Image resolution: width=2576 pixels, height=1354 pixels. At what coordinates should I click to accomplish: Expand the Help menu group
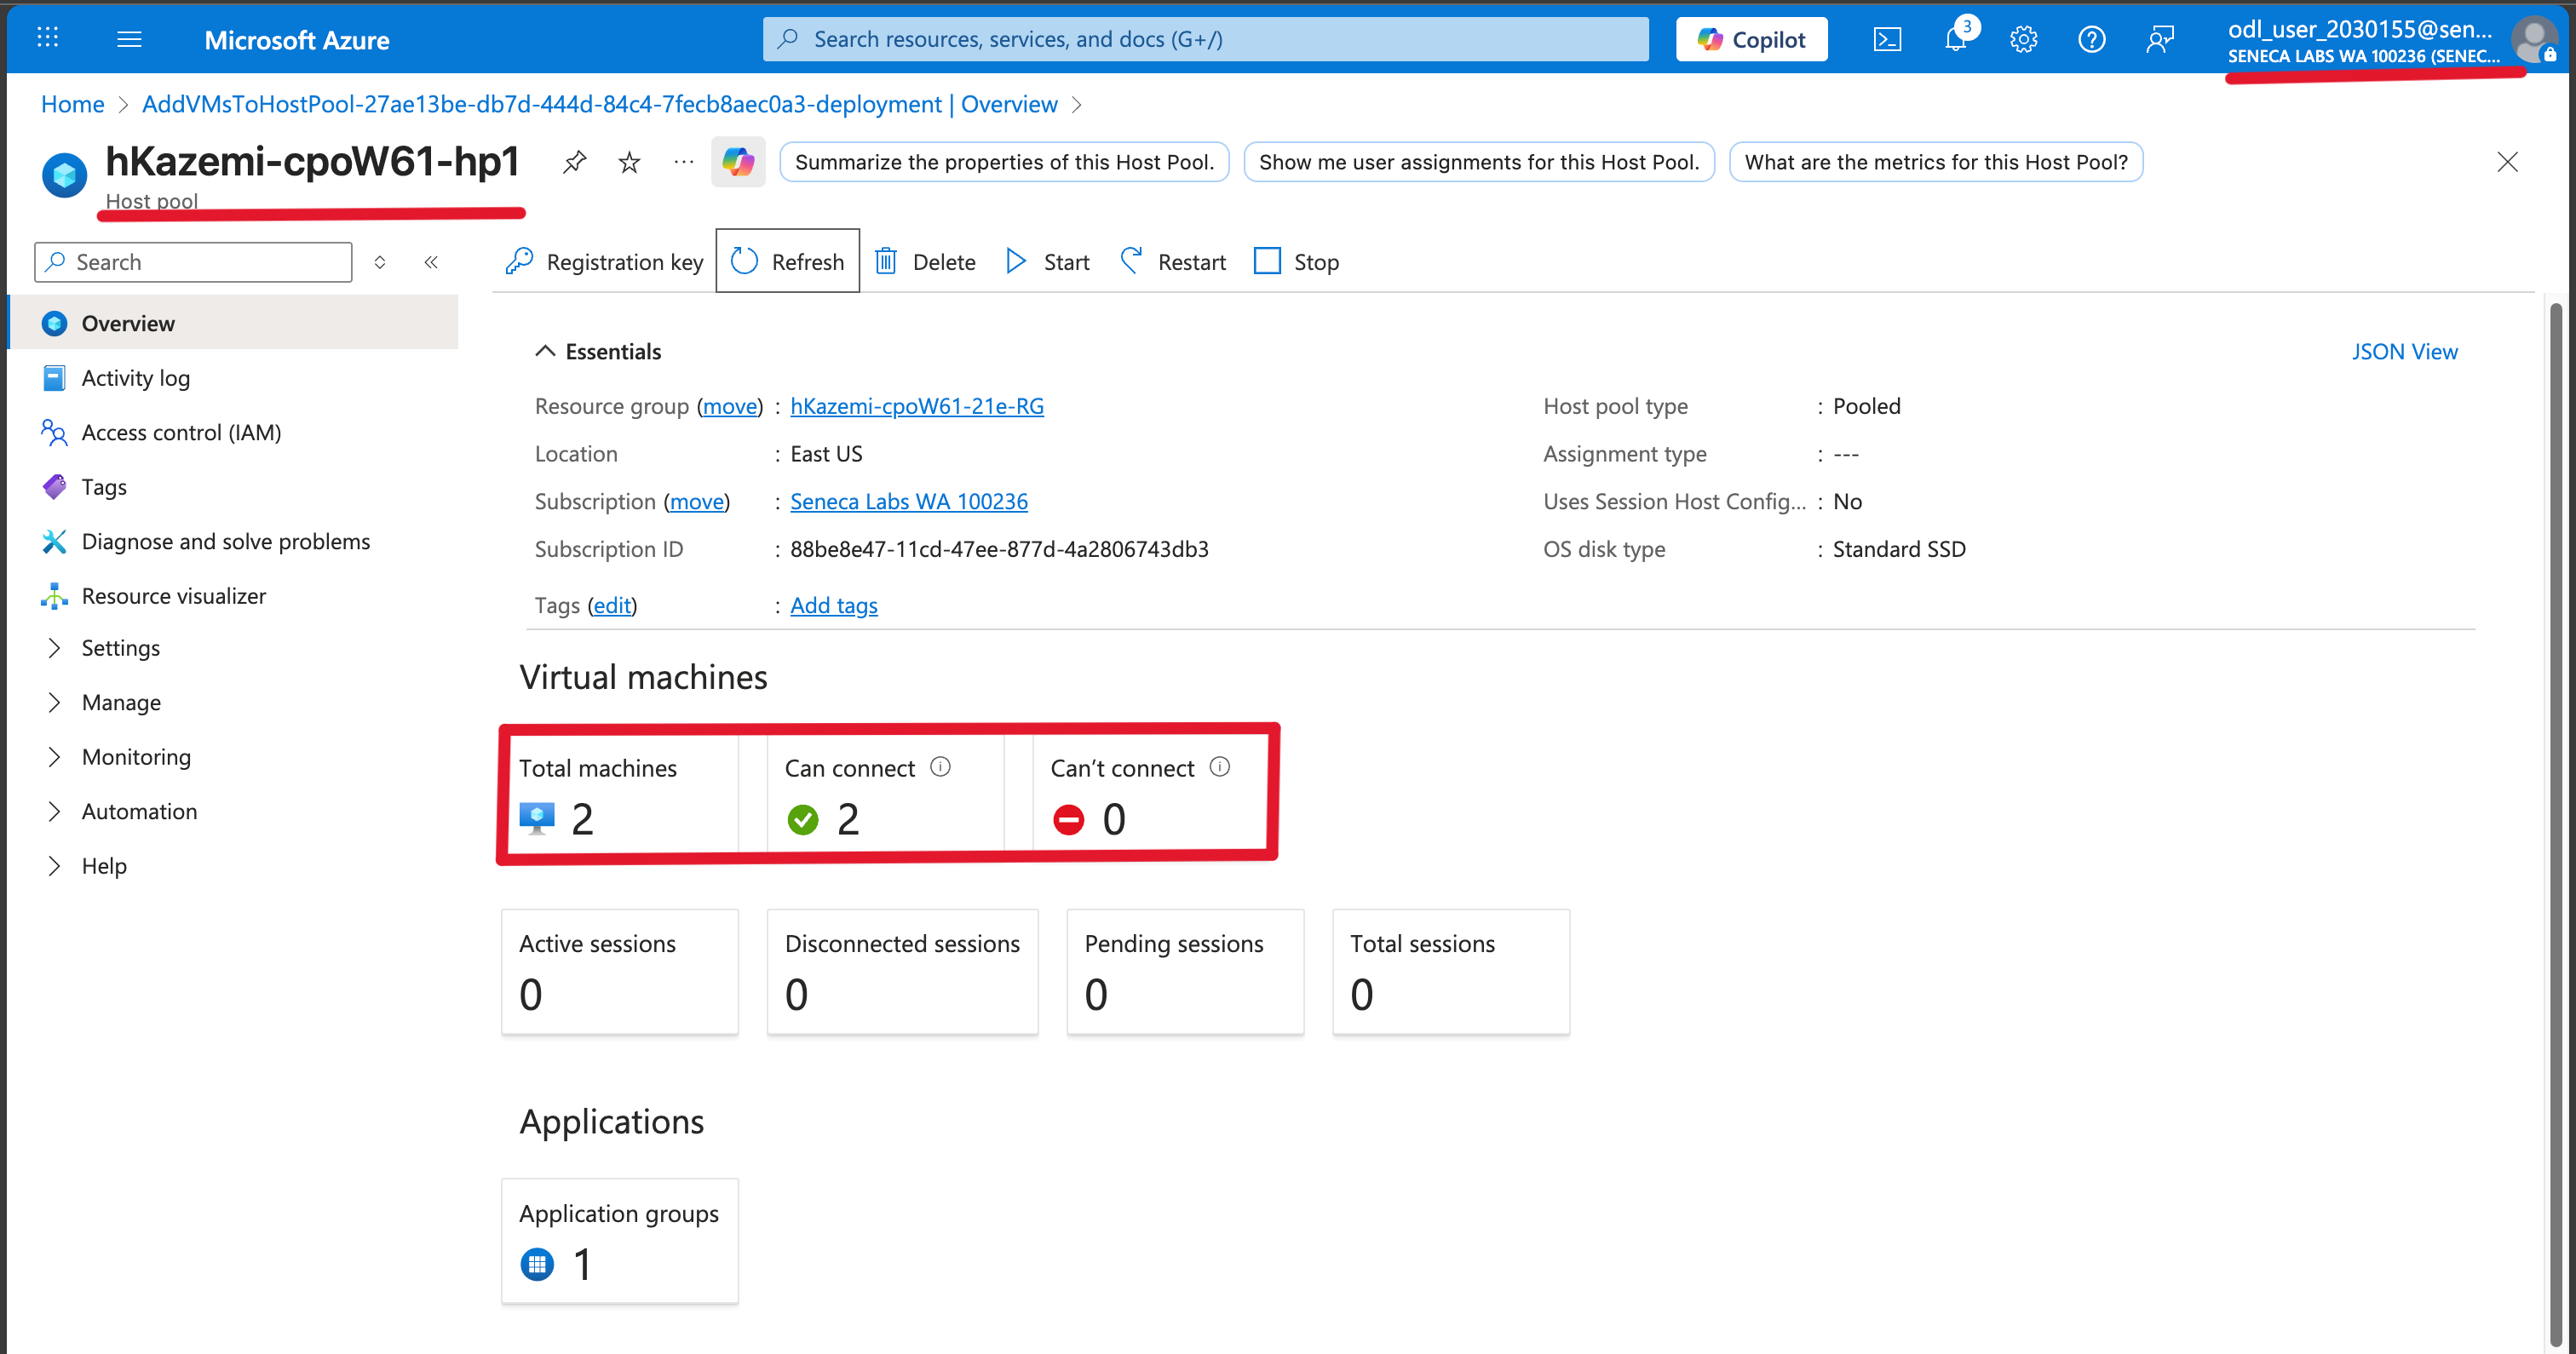click(x=54, y=866)
